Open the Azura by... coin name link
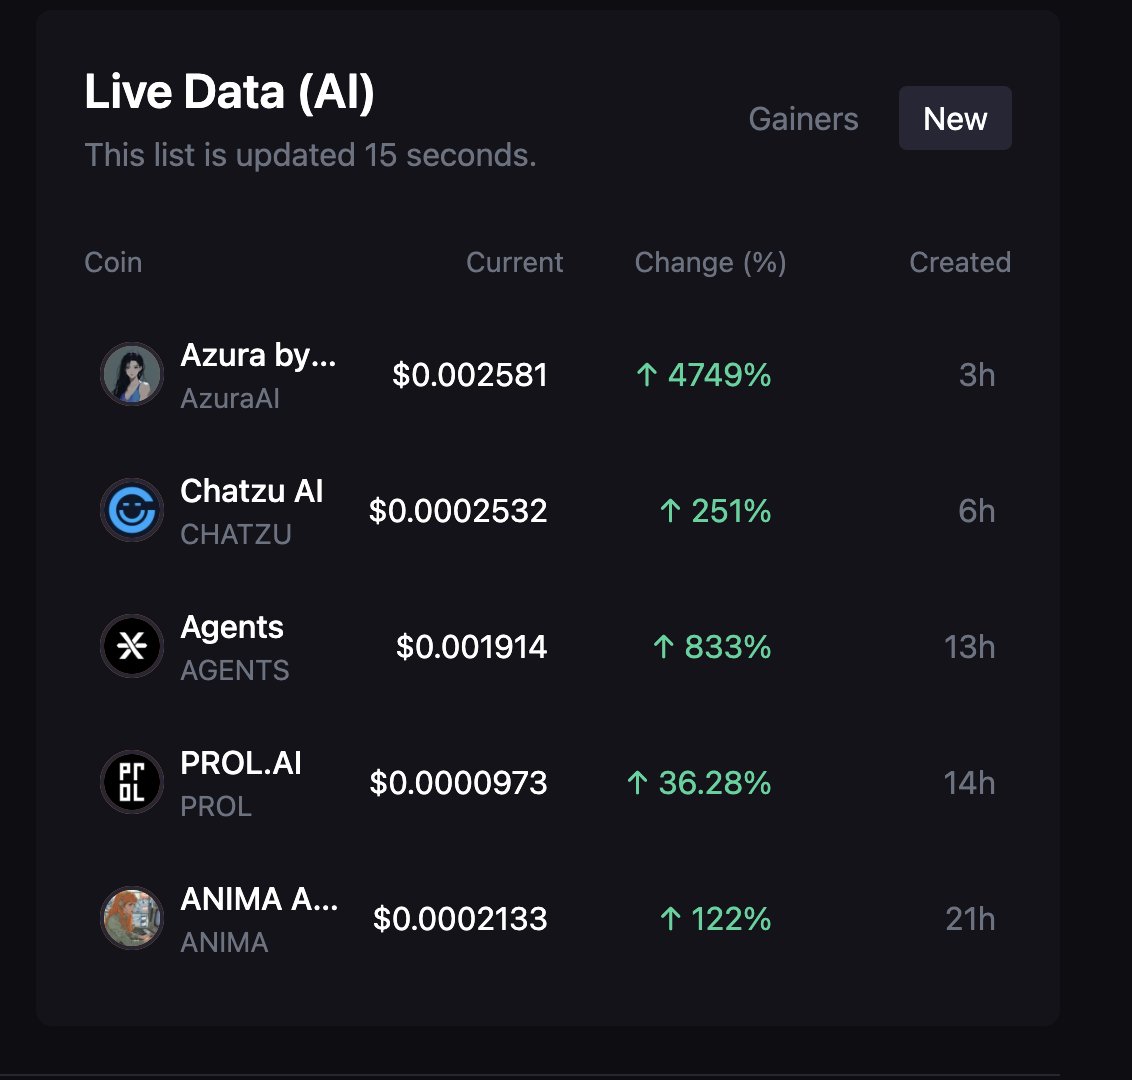The image size is (1132, 1080). [258, 355]
